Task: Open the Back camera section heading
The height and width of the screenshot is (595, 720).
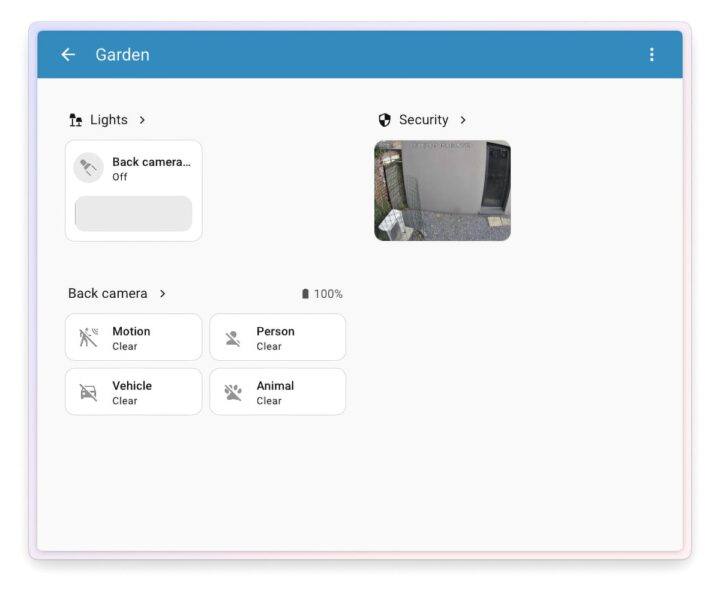Action: (107, 294)
